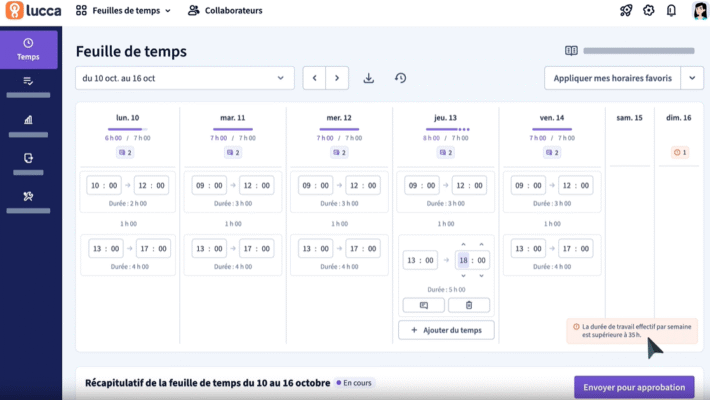Edit jeu. 13 afternoon start time 13:00
Viewport: 710px width, 400px height.
(420, 260)
